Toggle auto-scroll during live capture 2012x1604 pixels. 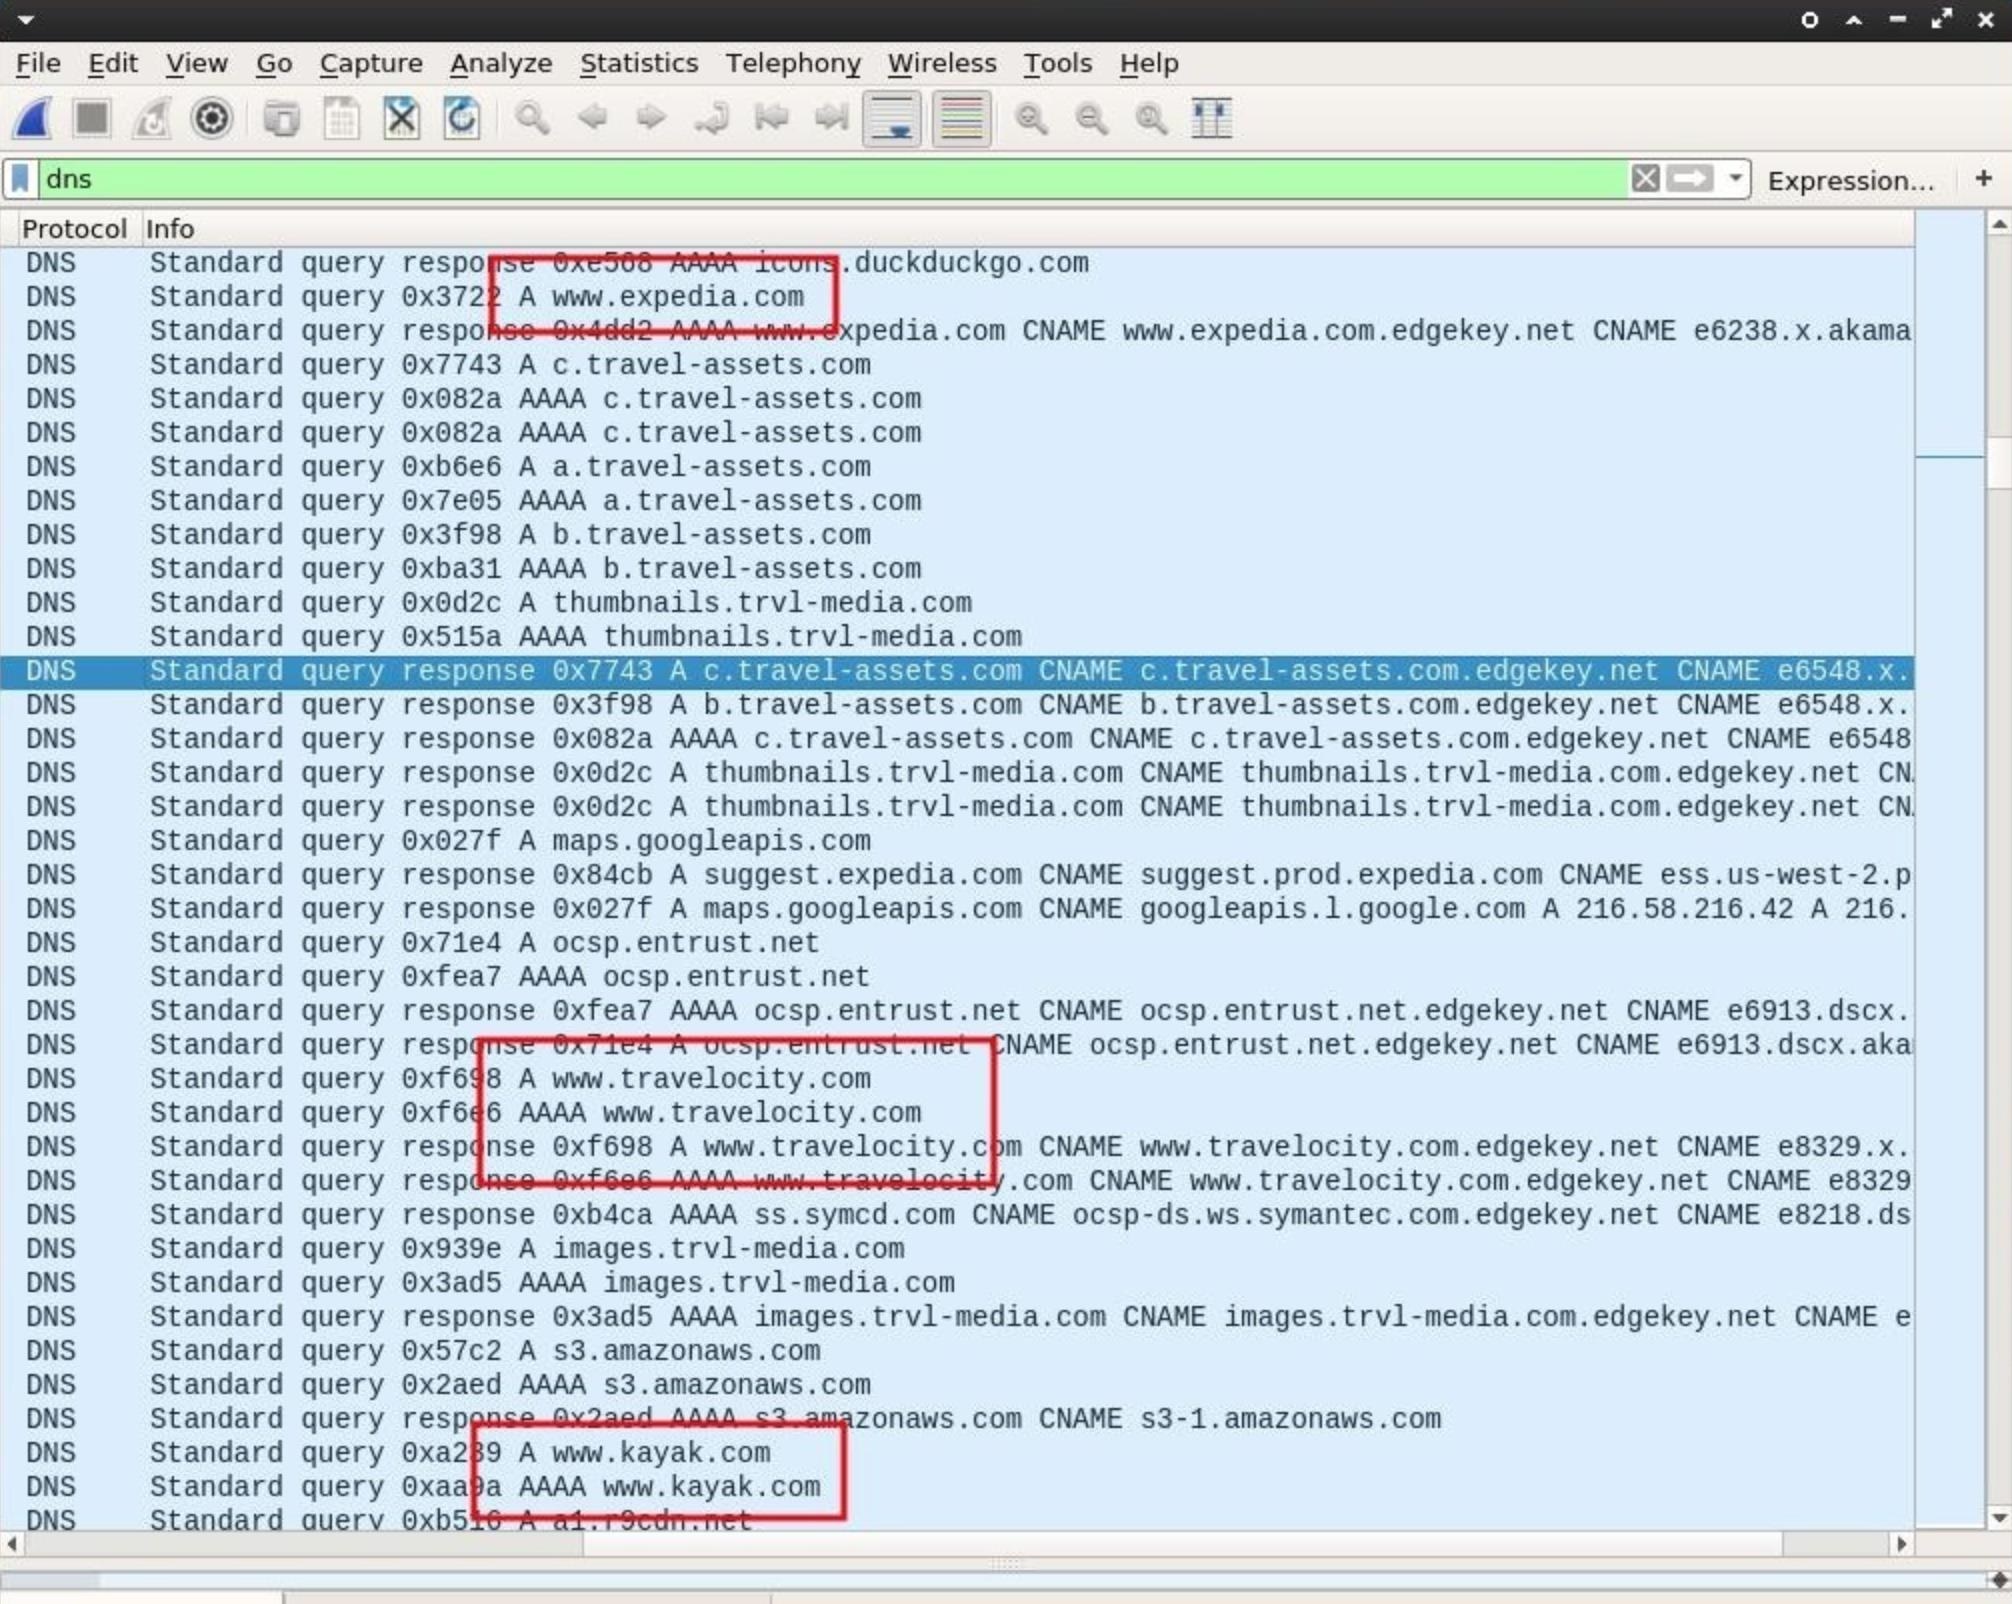point(891,119)
